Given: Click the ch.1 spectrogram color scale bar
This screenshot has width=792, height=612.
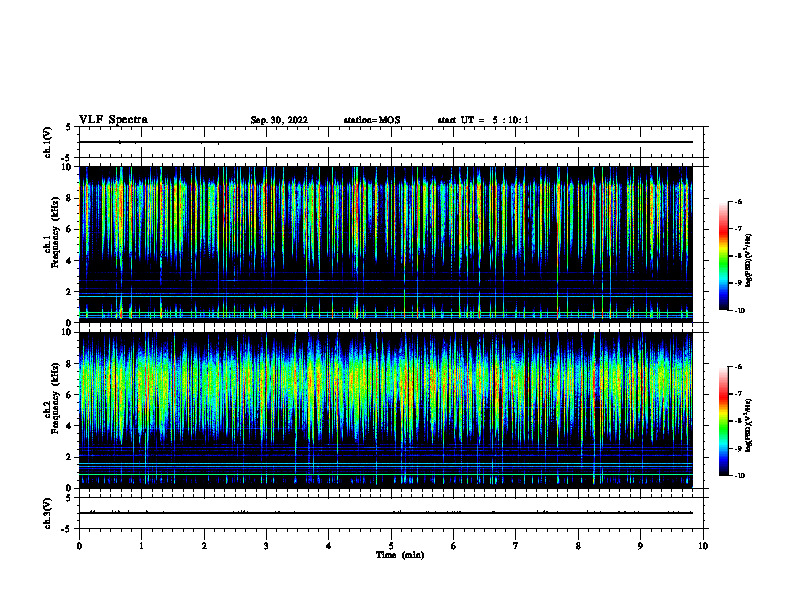Looking at the screenshot, I should (723, 256).
